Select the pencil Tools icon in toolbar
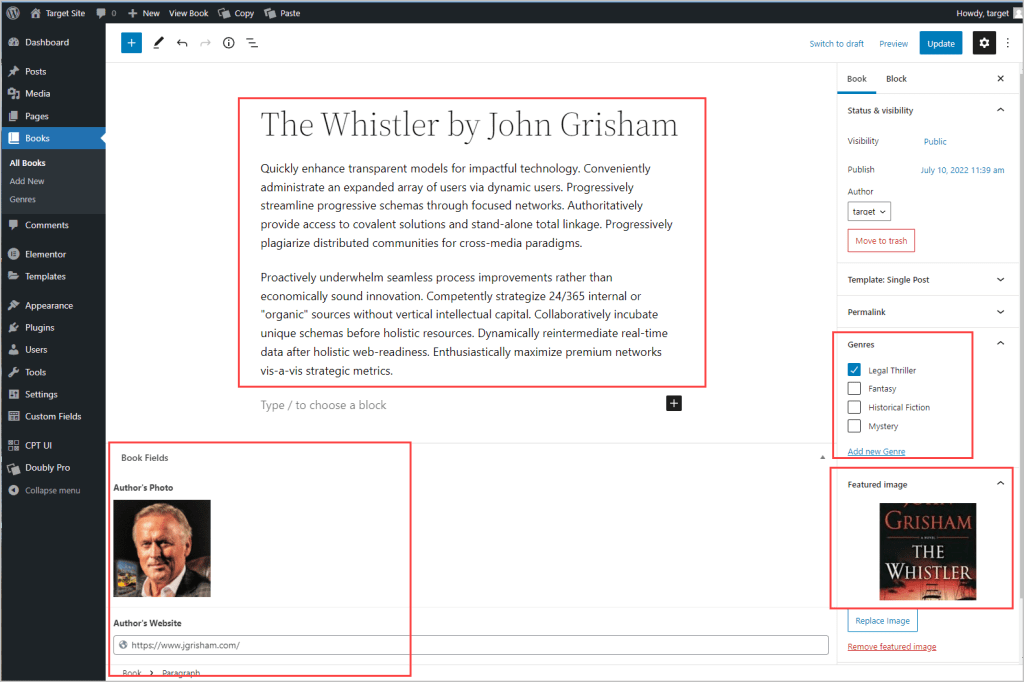The image size is (1024, 682). click(158, 43)
